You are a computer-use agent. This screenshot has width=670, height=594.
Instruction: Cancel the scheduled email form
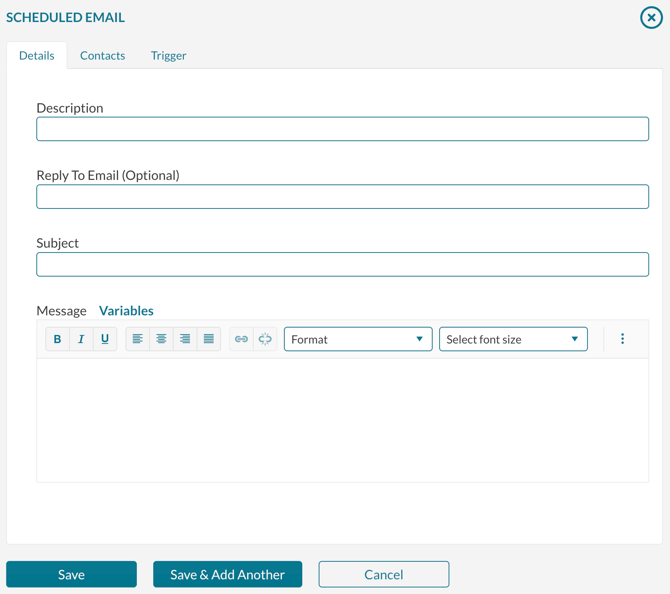[384, 574]
